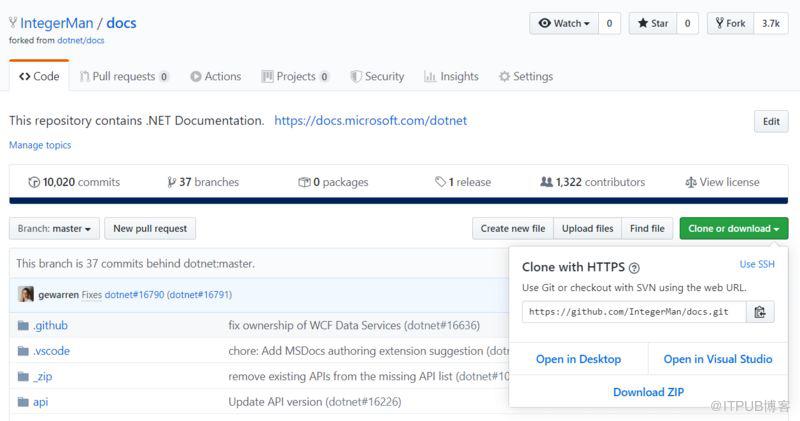Select the HTTPS clone URL field

pos(634,312)
